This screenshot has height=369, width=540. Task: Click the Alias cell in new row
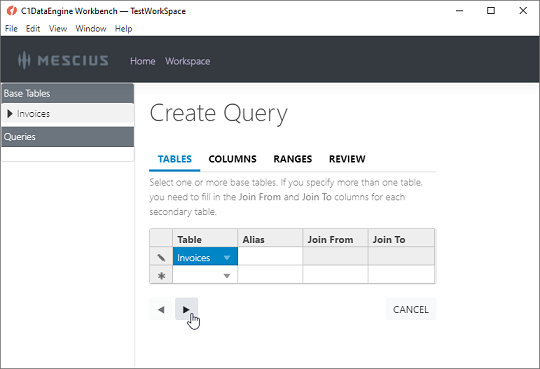point(270,274)
